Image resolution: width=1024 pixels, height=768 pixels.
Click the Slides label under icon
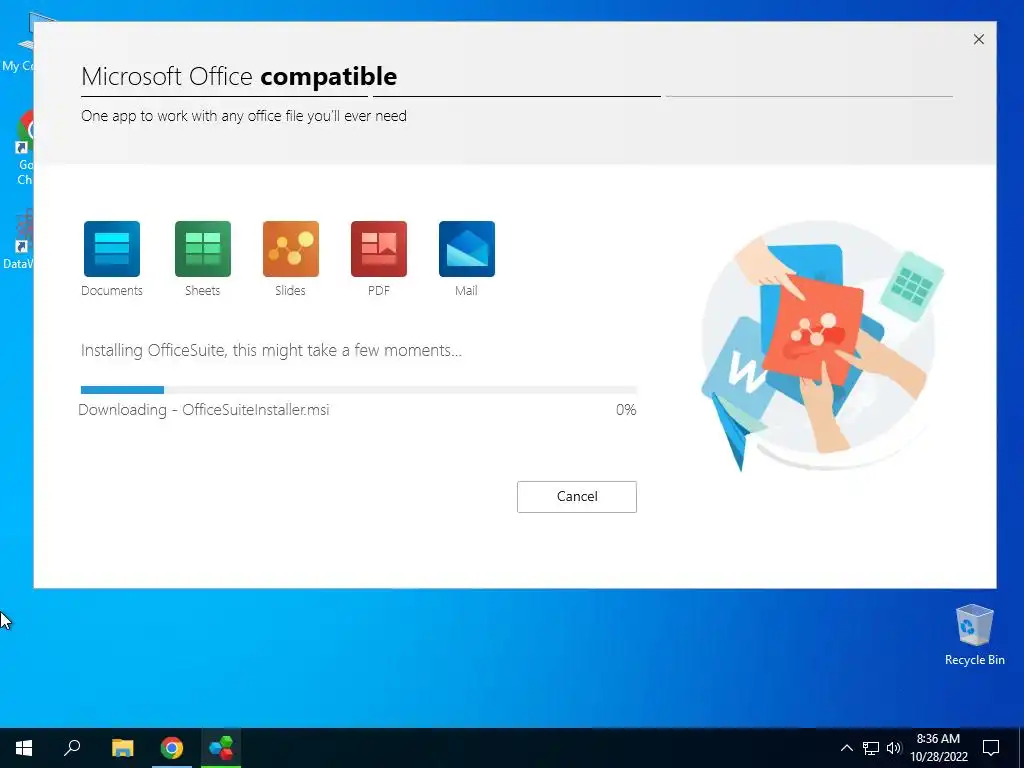[x=290, y=291]
